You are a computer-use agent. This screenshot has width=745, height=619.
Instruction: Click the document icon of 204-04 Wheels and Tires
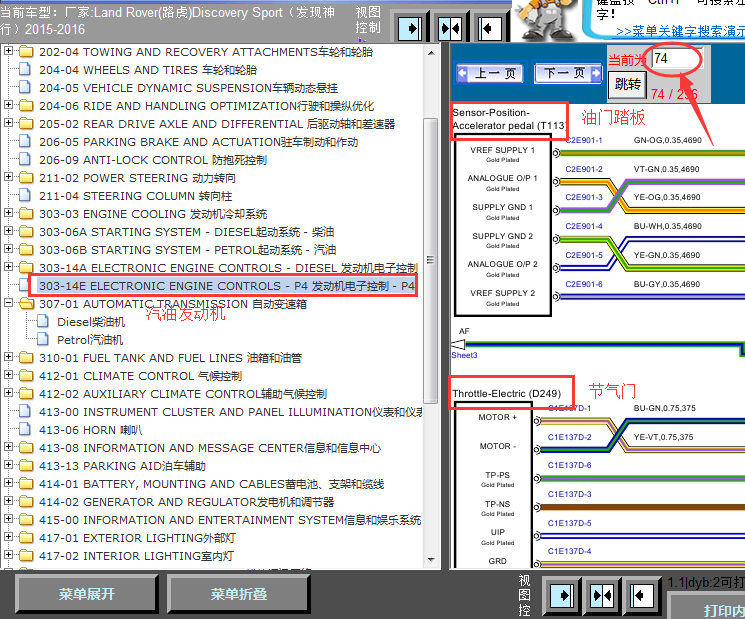(25, 69)
